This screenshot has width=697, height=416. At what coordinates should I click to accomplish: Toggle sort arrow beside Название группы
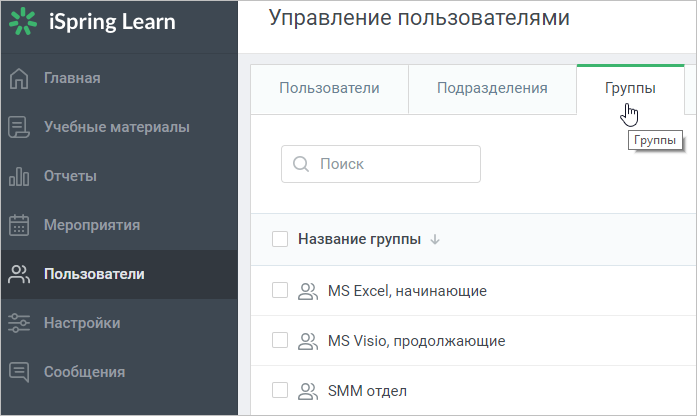pos(435,240)
